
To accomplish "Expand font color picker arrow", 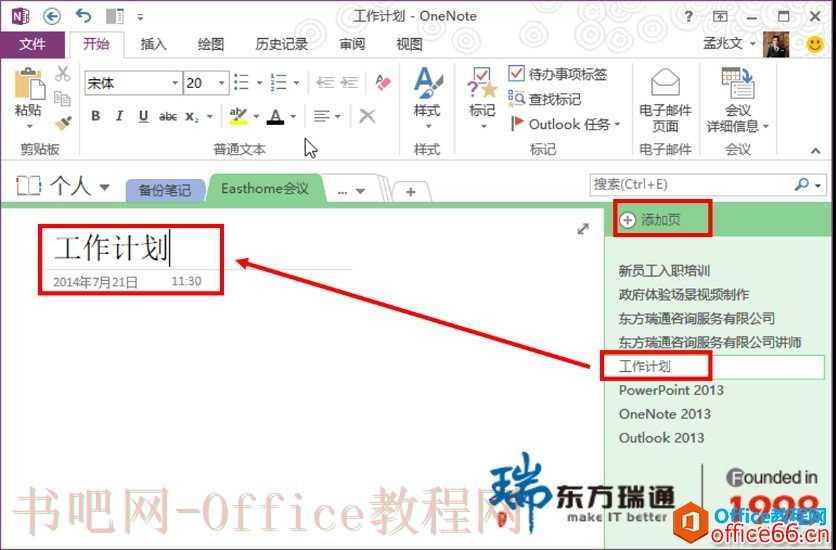I will 293,116.
